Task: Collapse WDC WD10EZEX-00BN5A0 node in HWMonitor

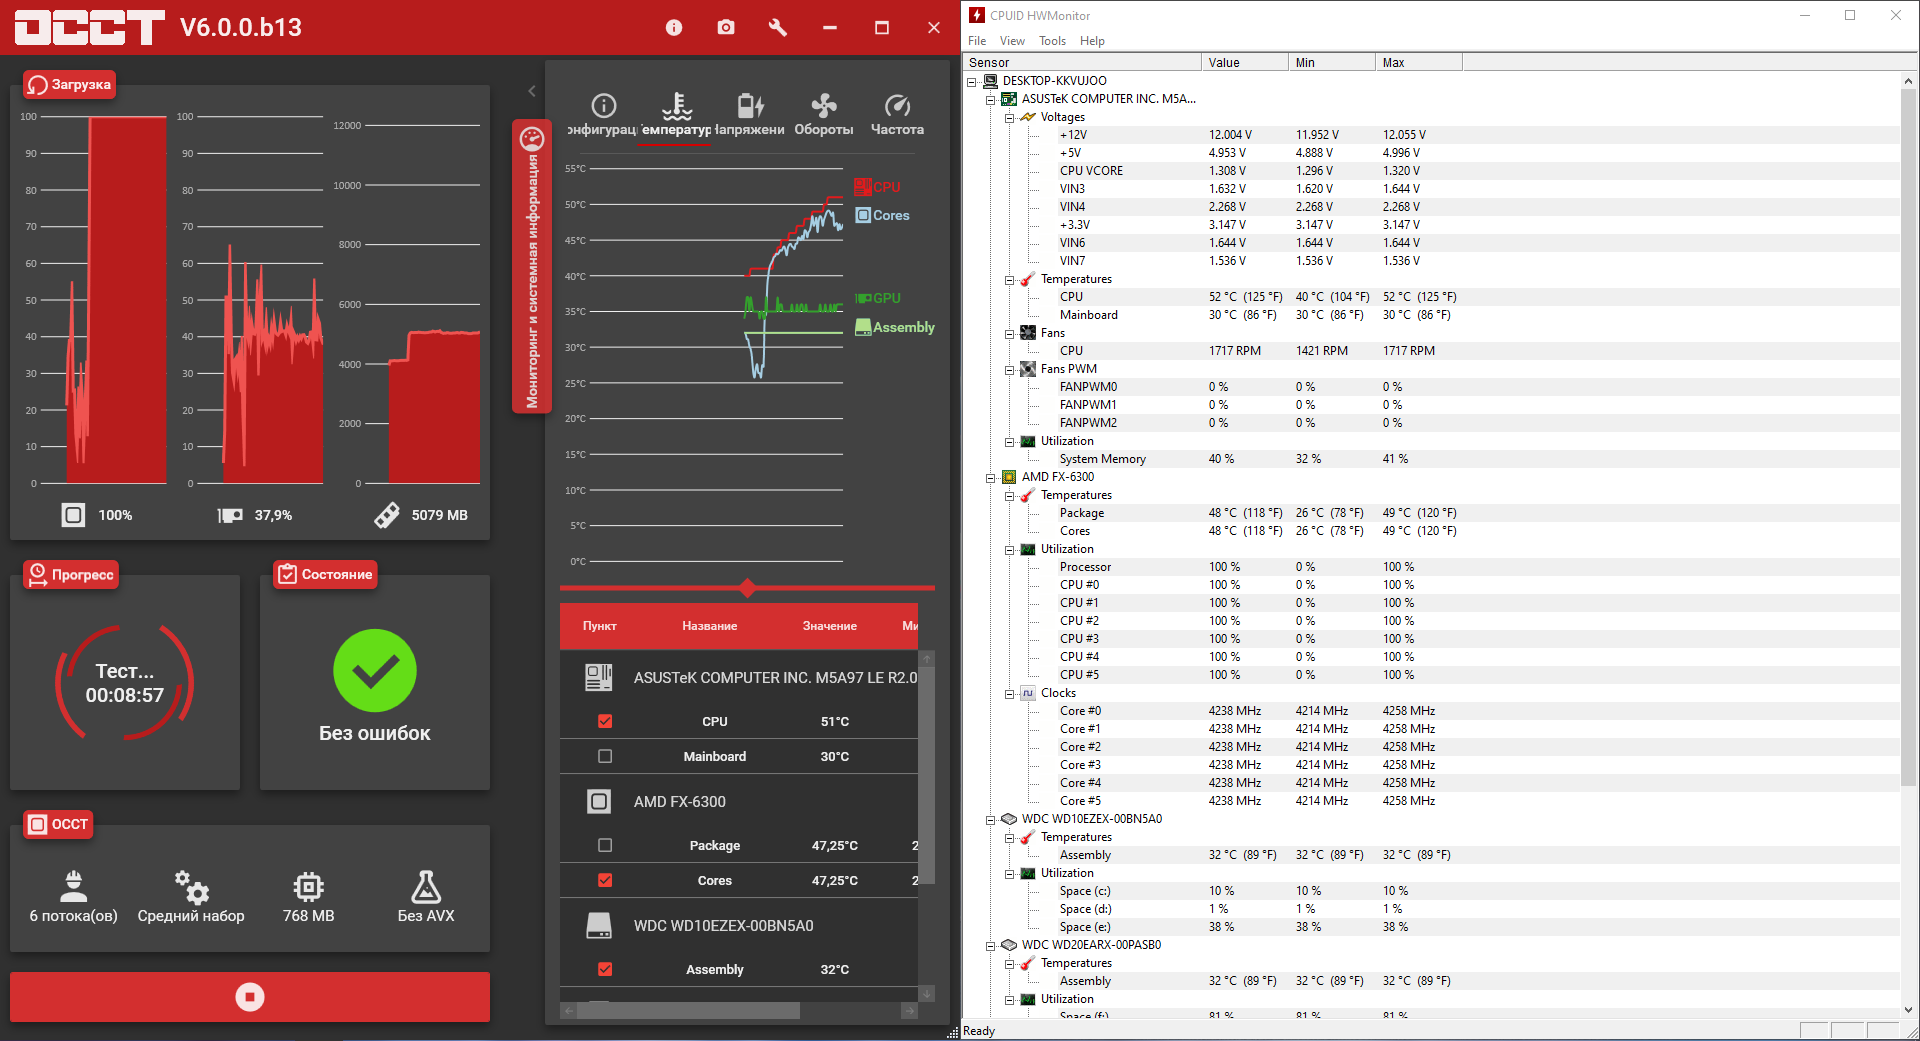Action: (x=991, y=820)
